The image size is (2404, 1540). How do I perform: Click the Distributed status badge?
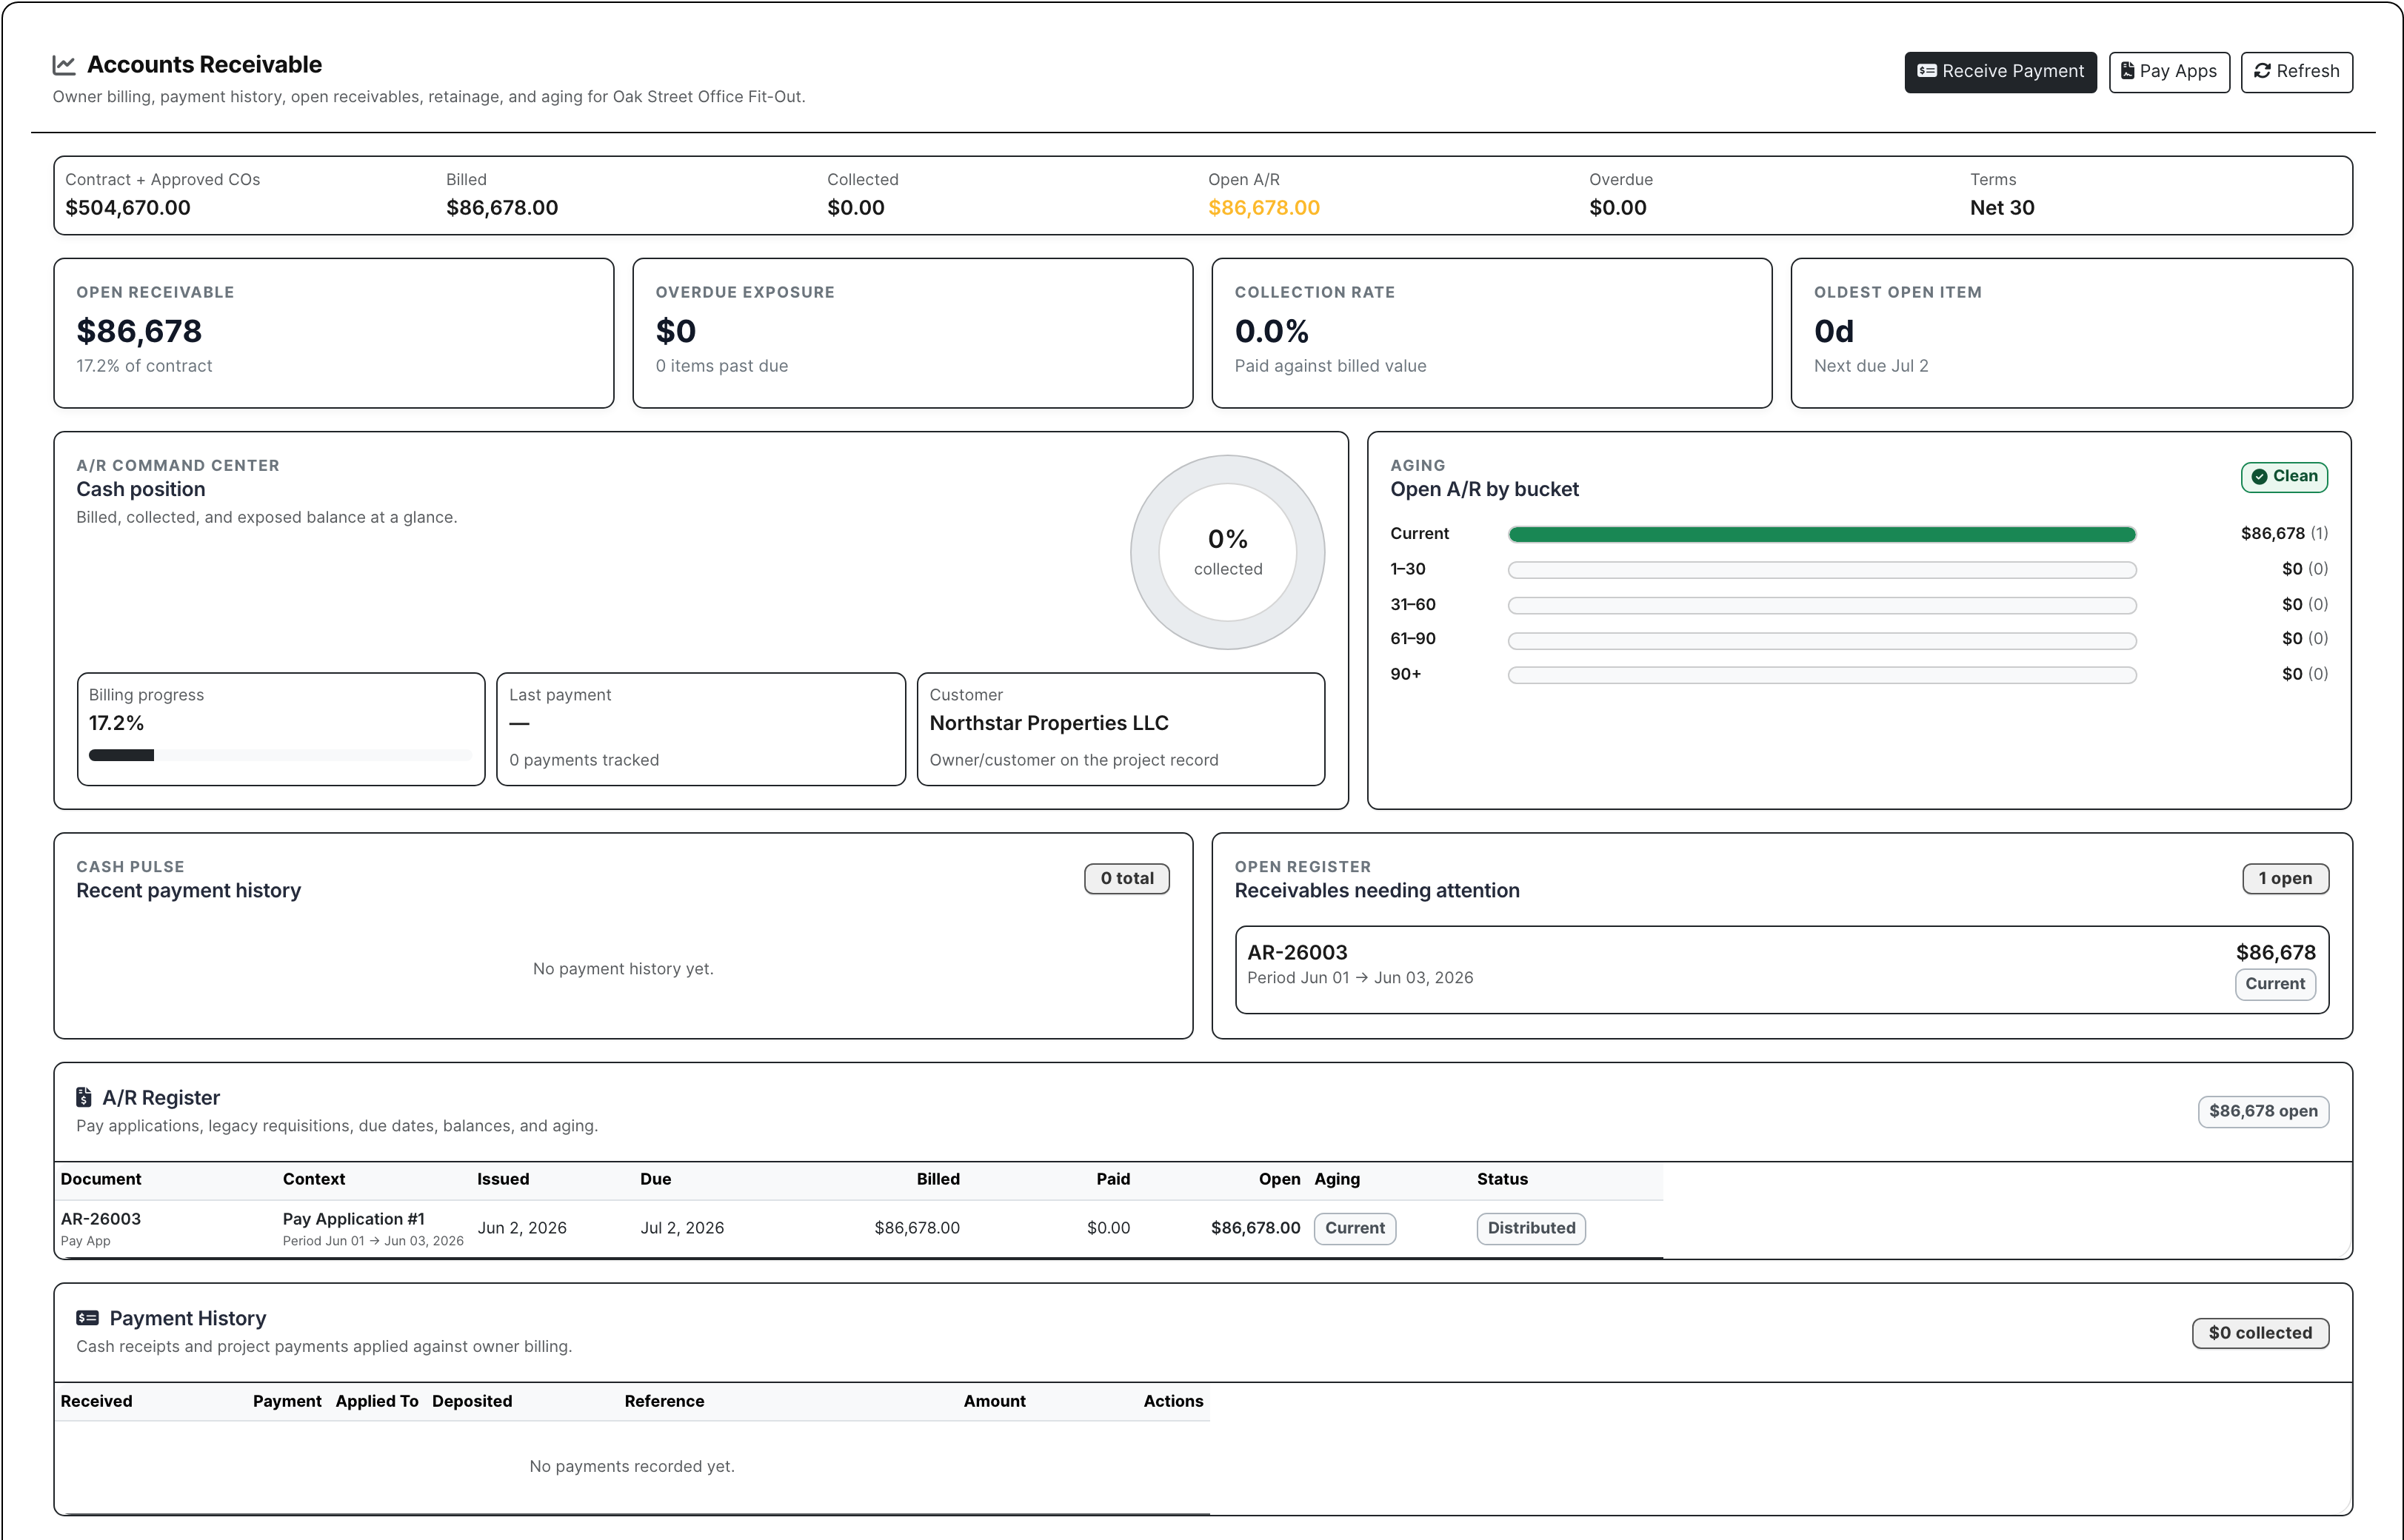click(x=1531, y=1228)
